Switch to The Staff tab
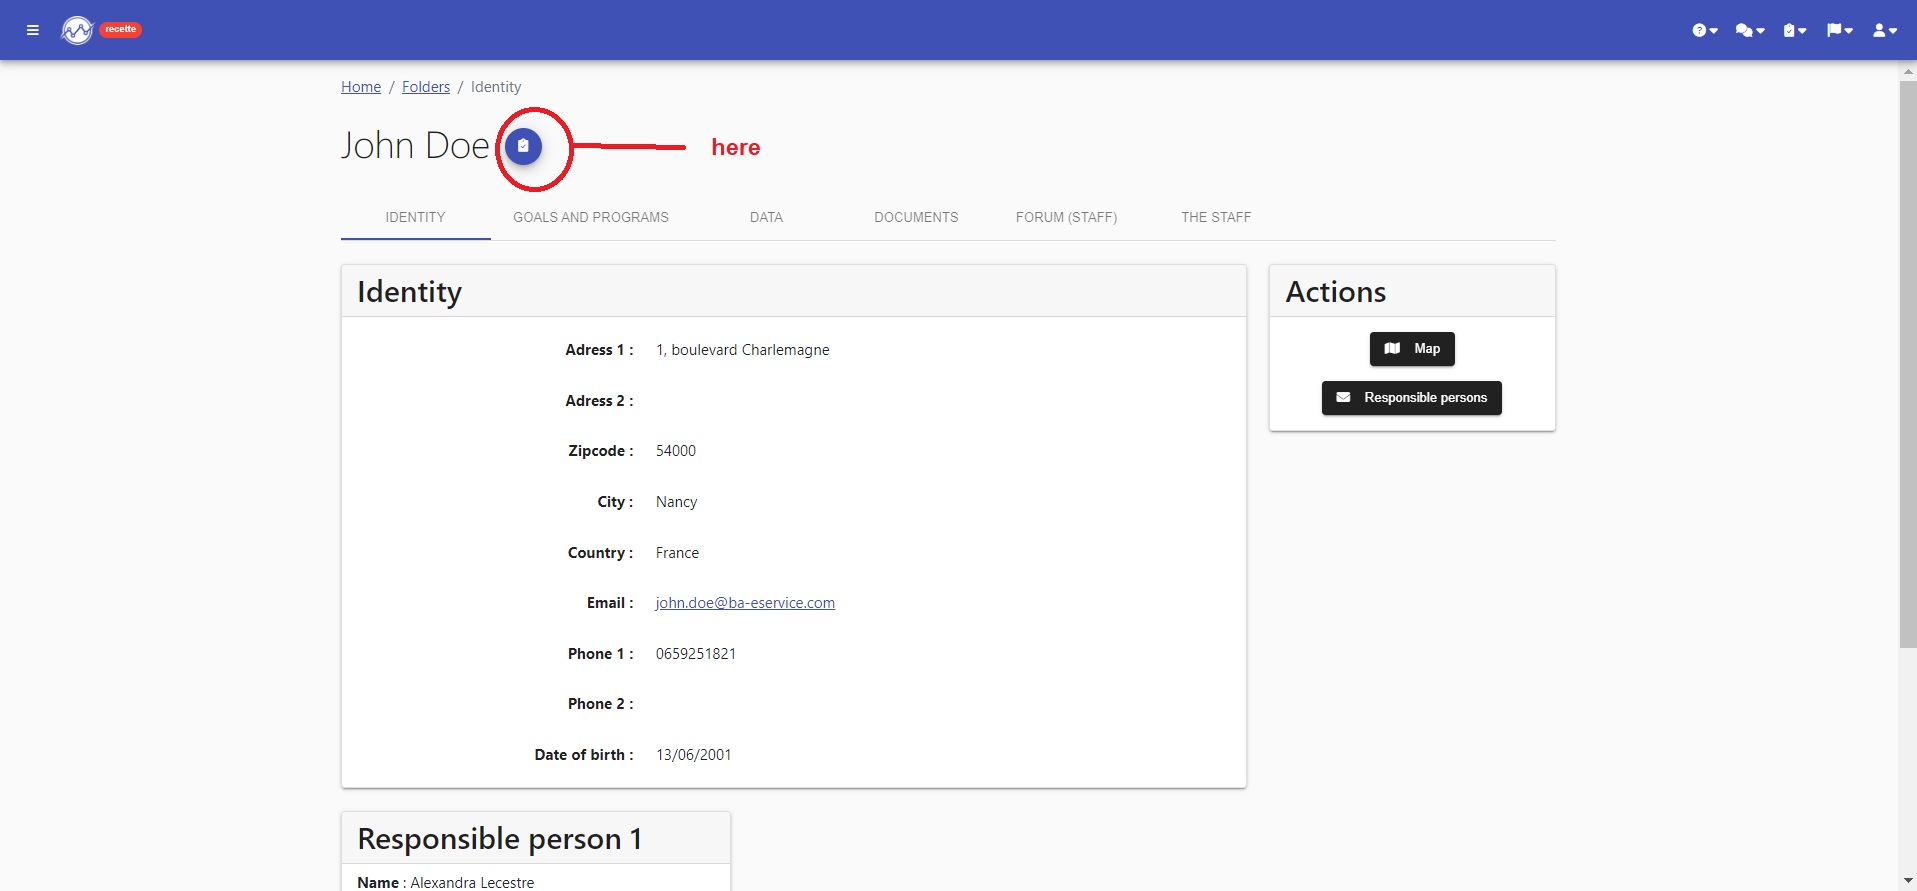Screen dimensions: 1917x891 (x=1216, y=217)
